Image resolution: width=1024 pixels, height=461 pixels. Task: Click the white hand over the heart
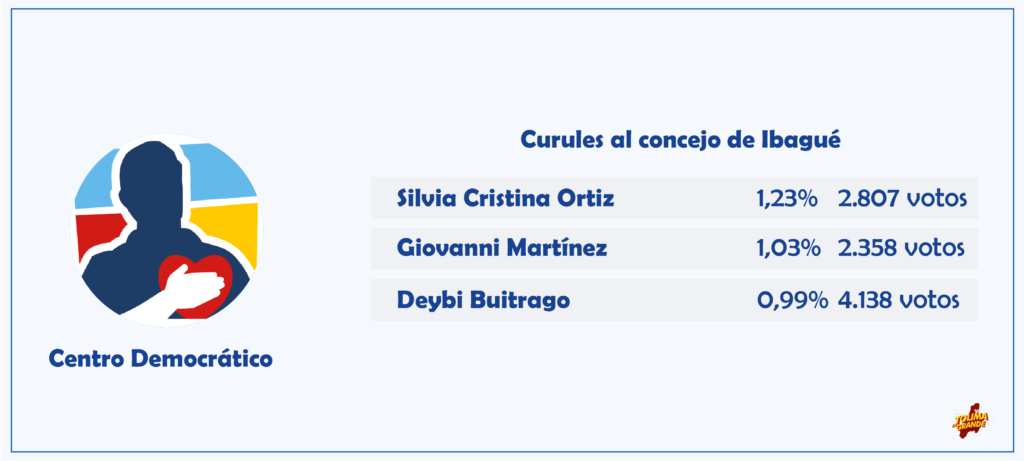(x=176, y=295)
